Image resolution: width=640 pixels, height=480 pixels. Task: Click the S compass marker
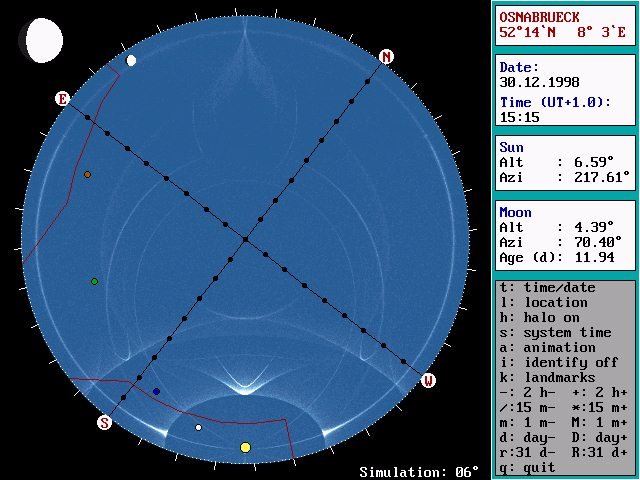tap(104, 422)
